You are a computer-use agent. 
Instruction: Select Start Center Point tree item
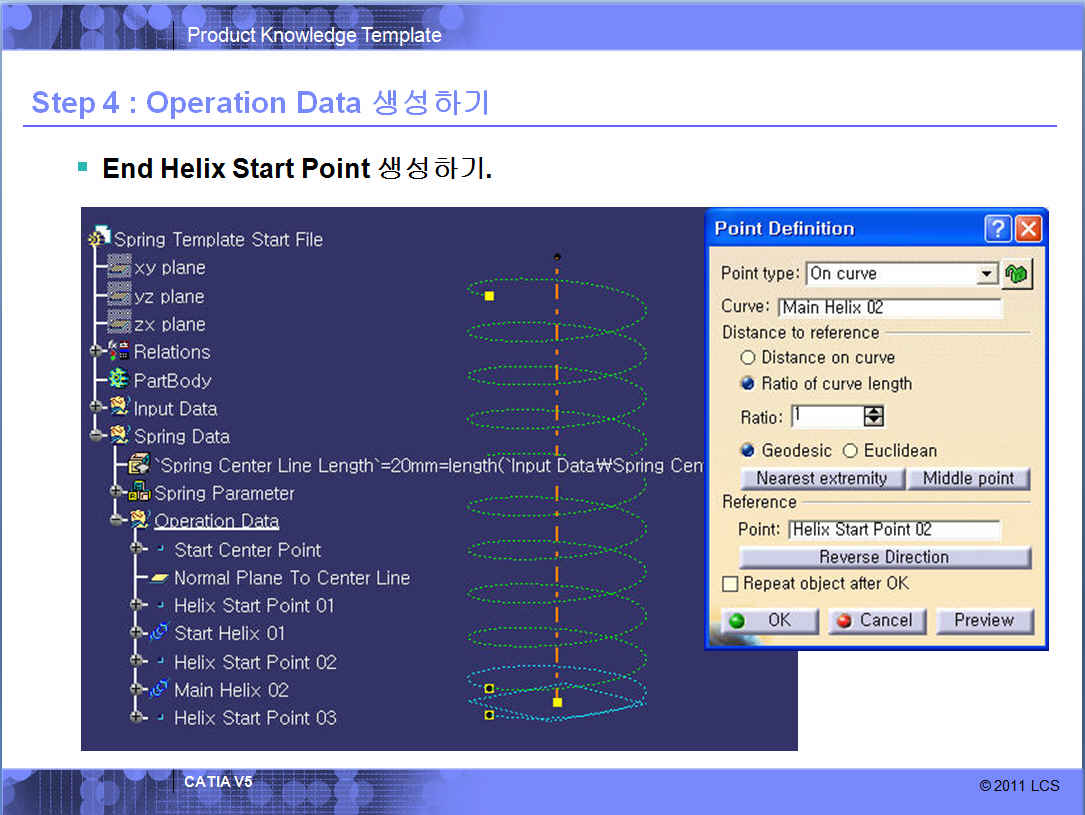pyautogui.click(x=247, y=550)
